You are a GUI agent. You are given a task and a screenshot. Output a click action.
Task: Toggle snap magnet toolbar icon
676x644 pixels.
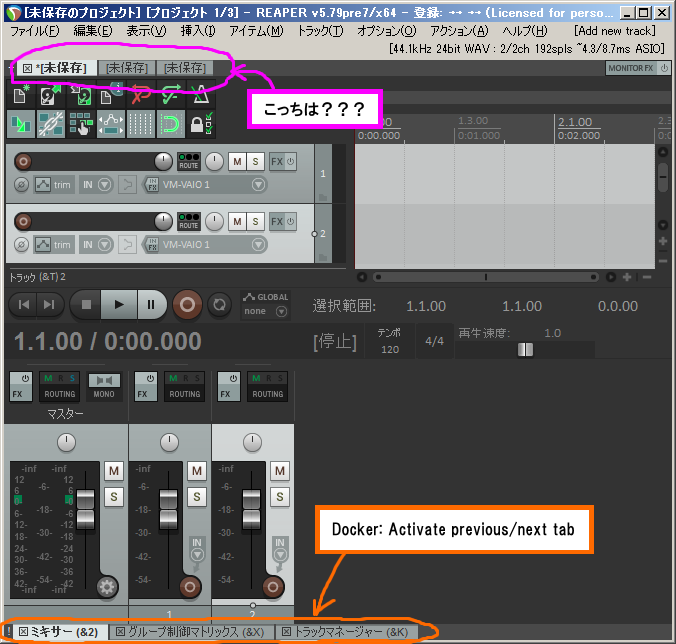171,124
